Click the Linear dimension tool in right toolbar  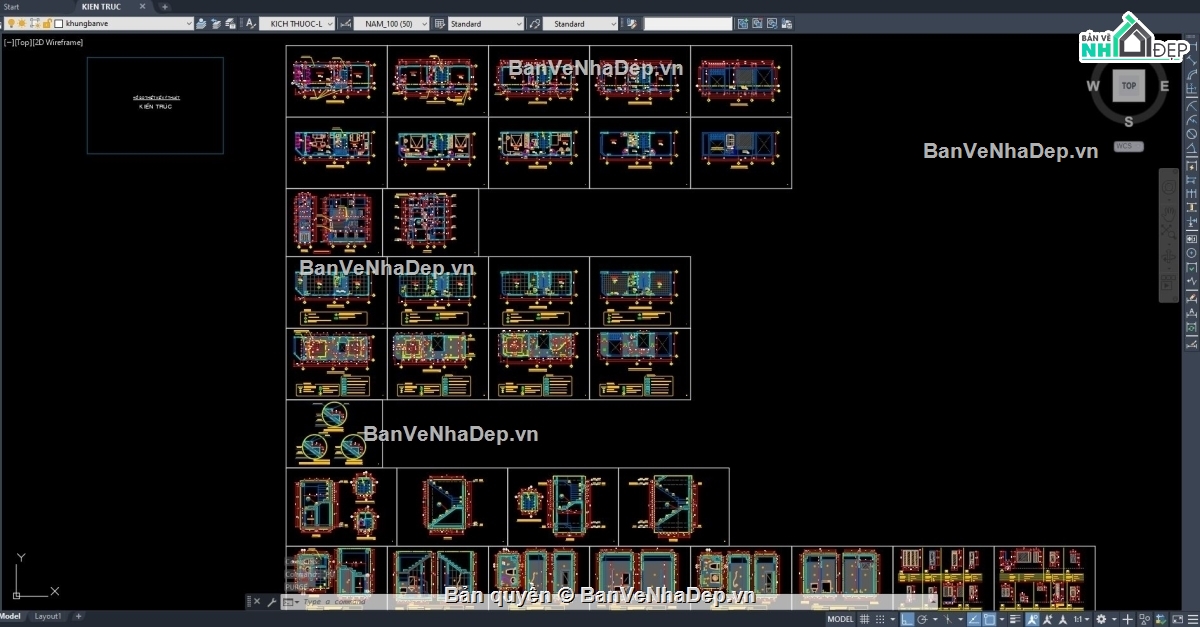[1192, 46]
